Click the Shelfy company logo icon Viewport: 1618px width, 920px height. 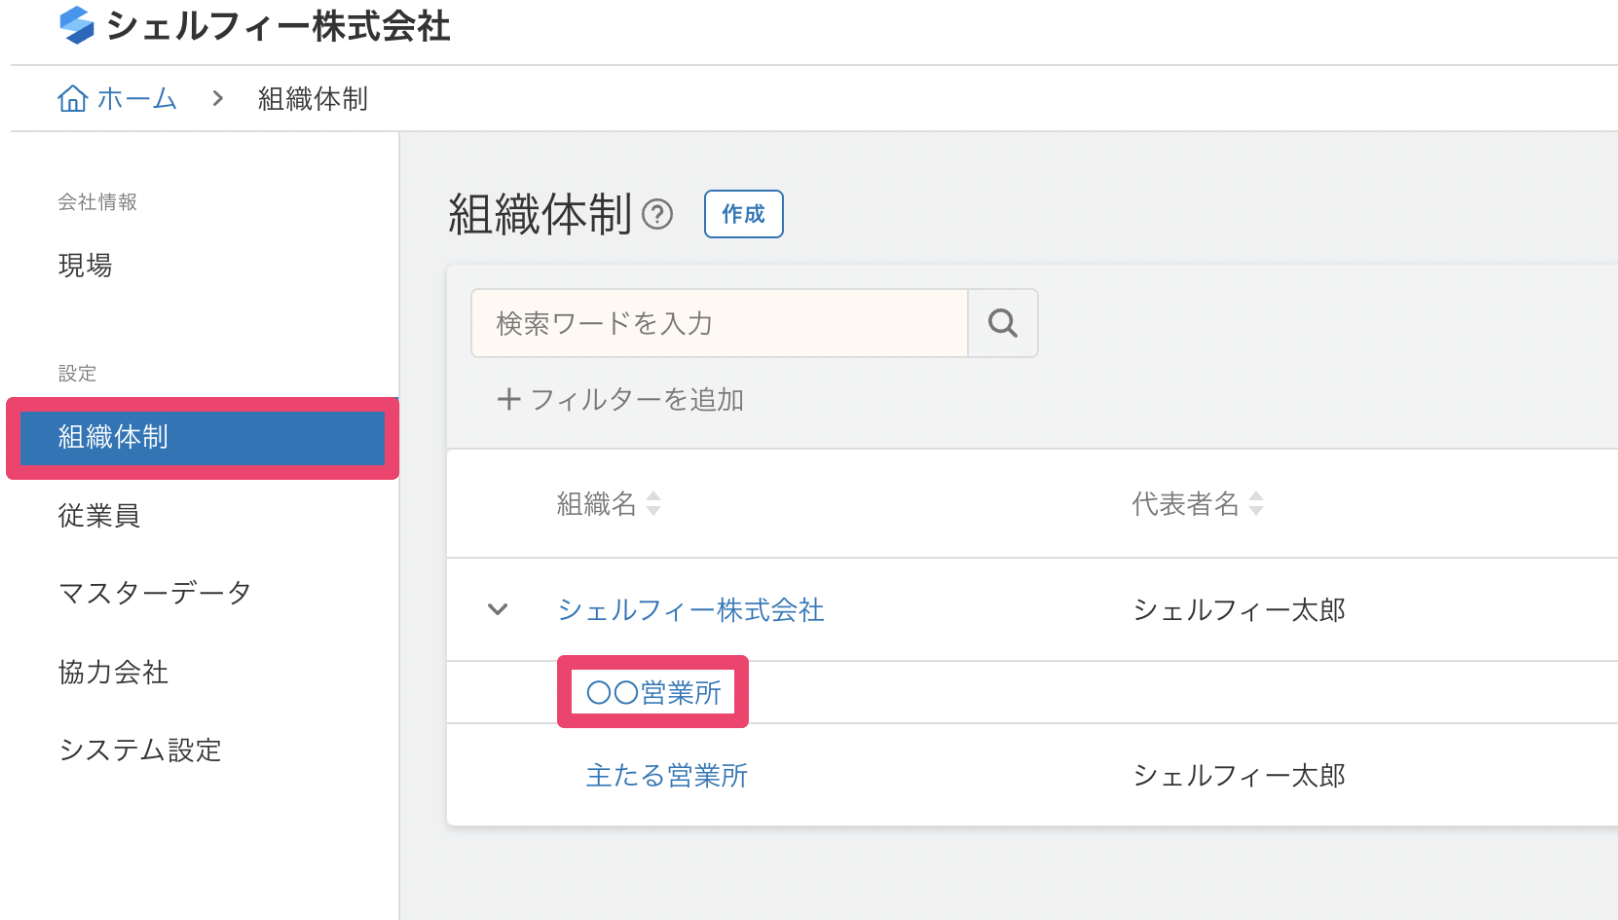point(76,26)
